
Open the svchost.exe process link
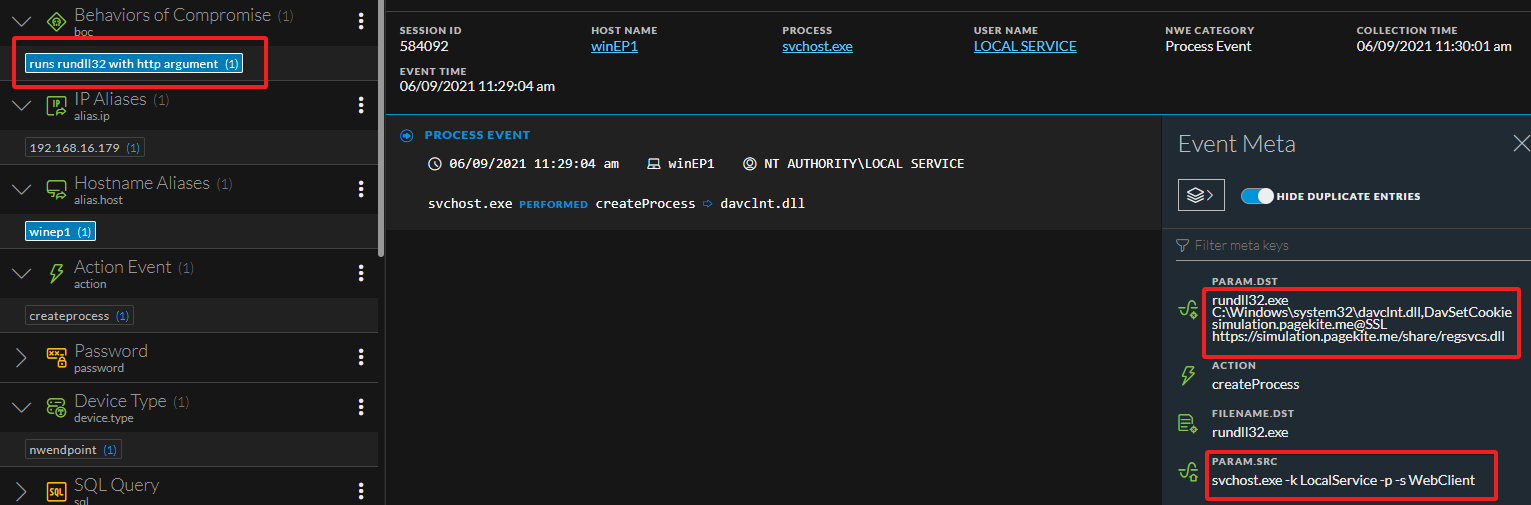click(817, 47)
